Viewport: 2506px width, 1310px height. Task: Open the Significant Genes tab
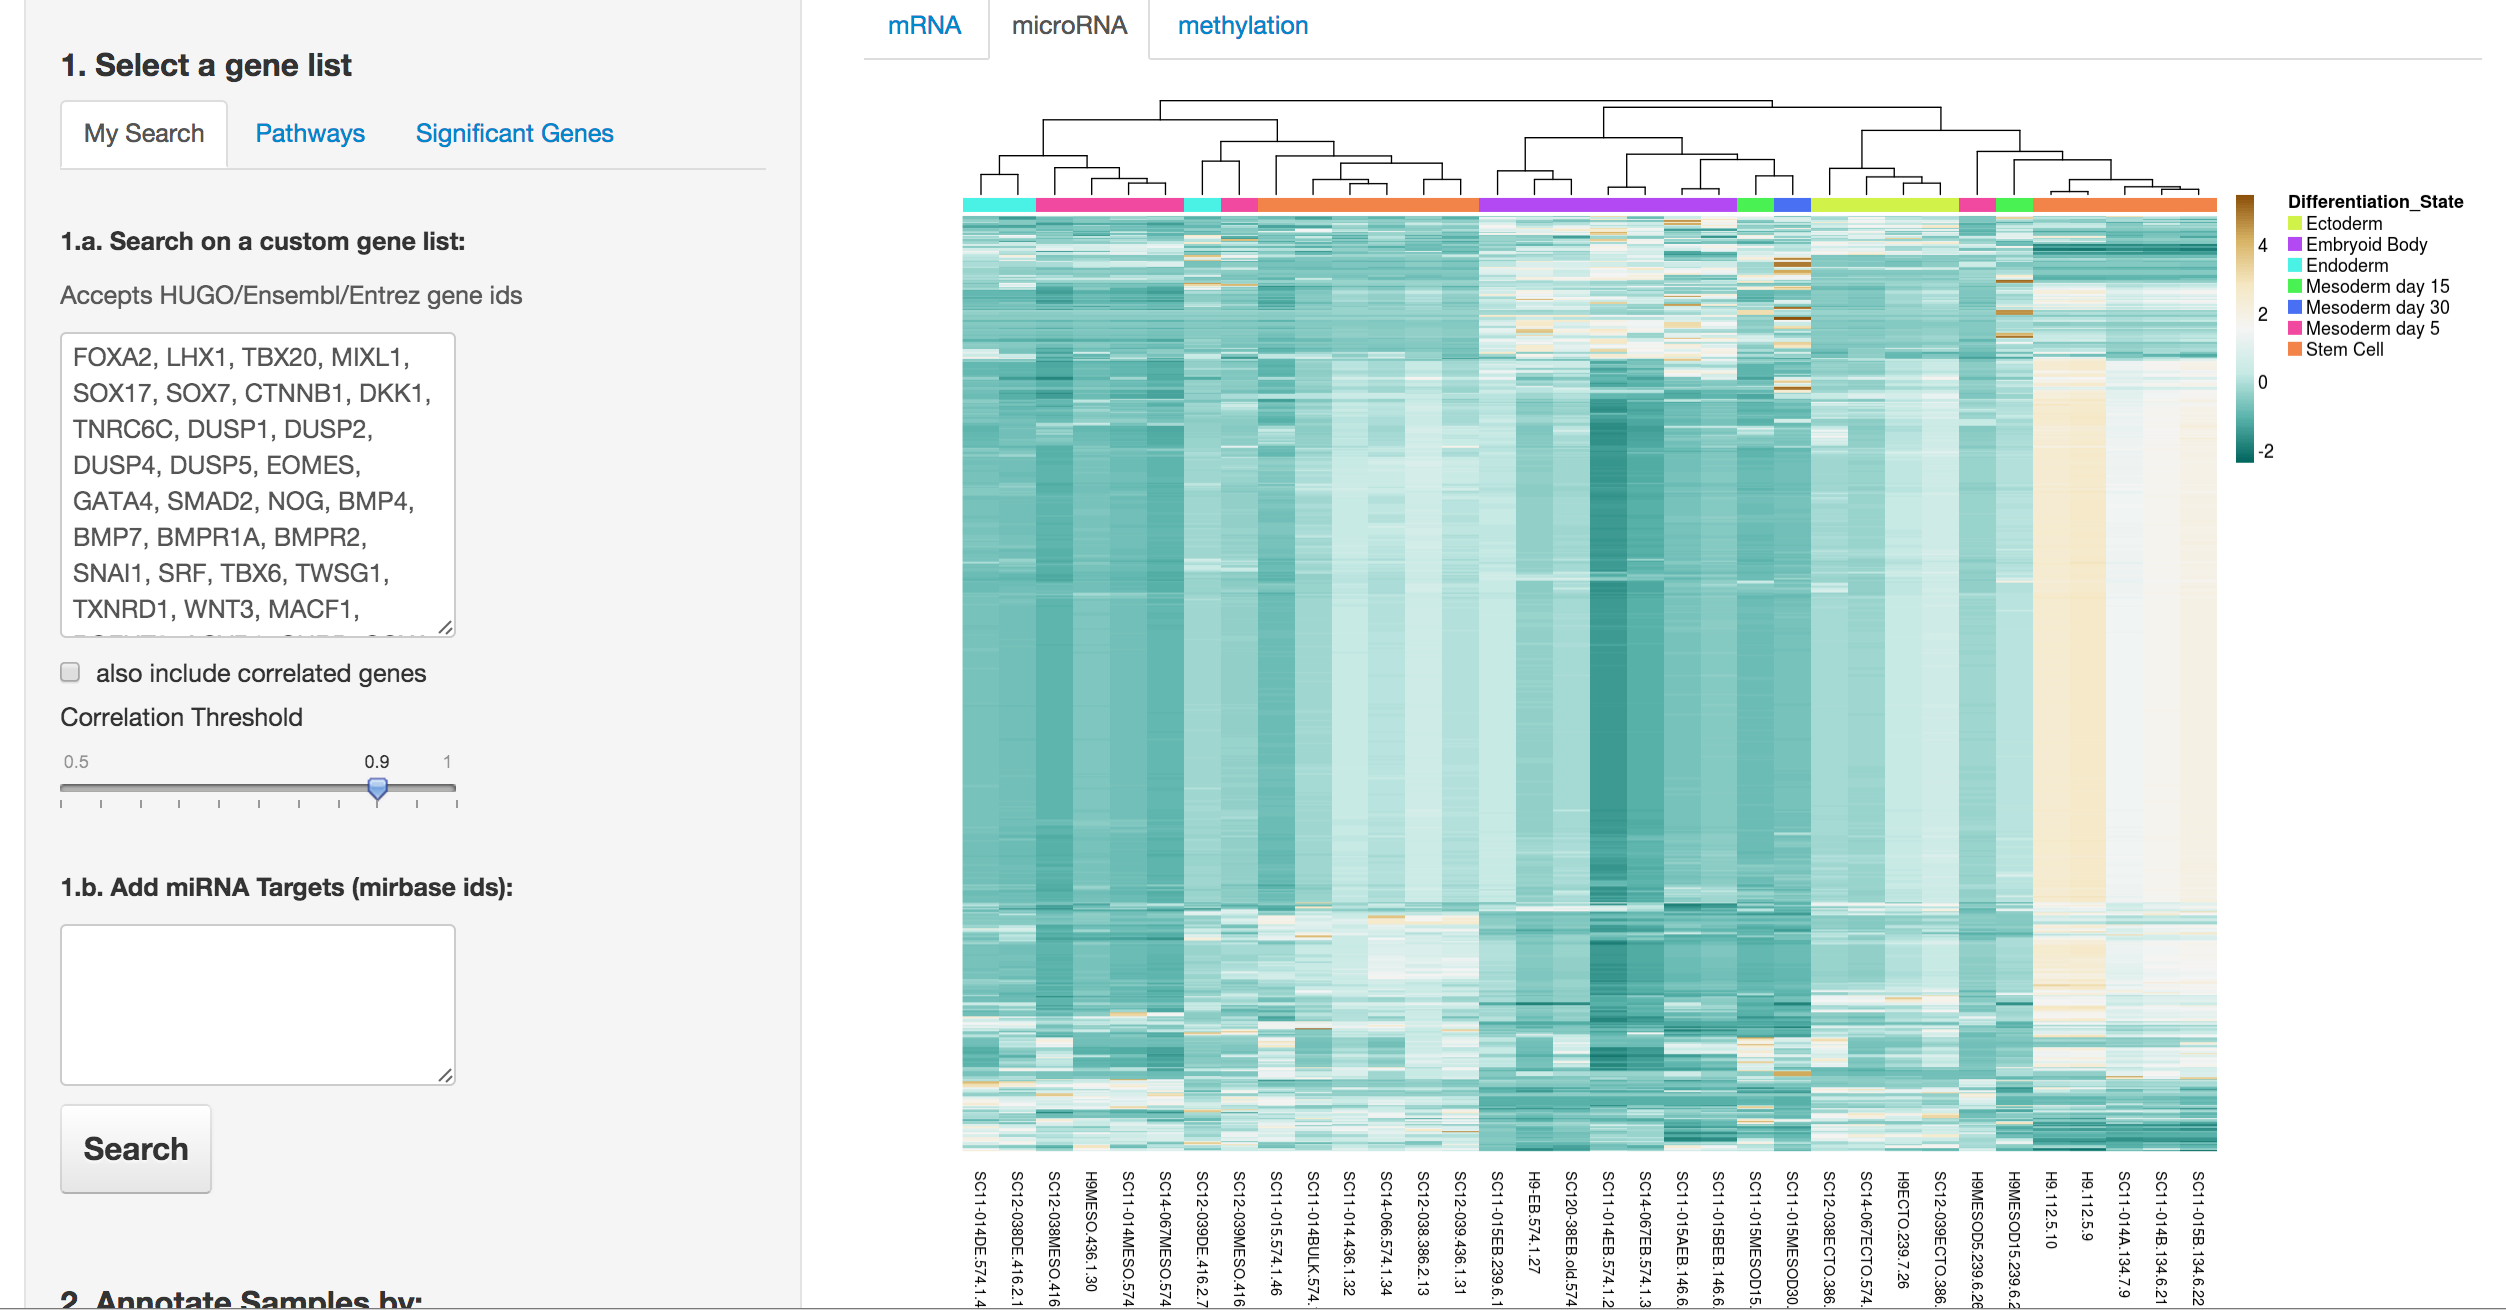tap(514, 134)
